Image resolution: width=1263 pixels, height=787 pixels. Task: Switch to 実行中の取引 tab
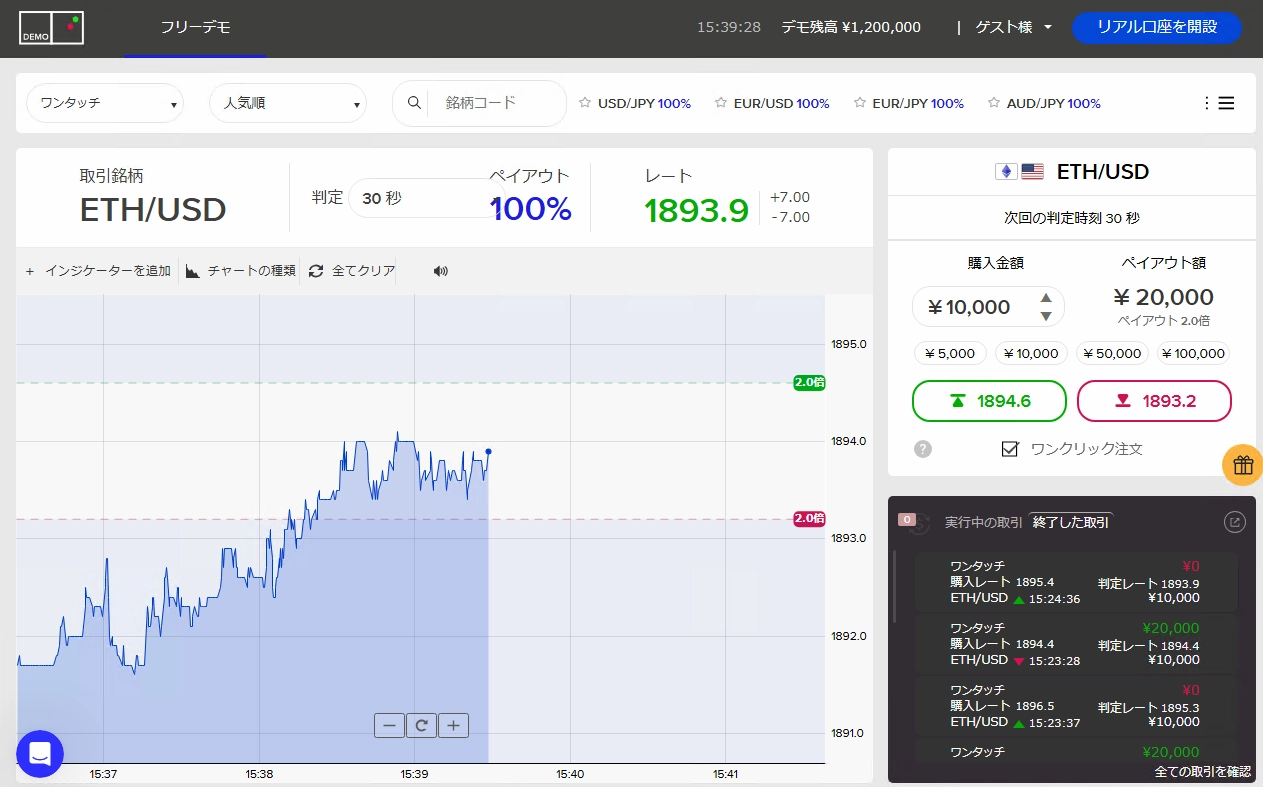pyautogui.click(x=984, y=522)
